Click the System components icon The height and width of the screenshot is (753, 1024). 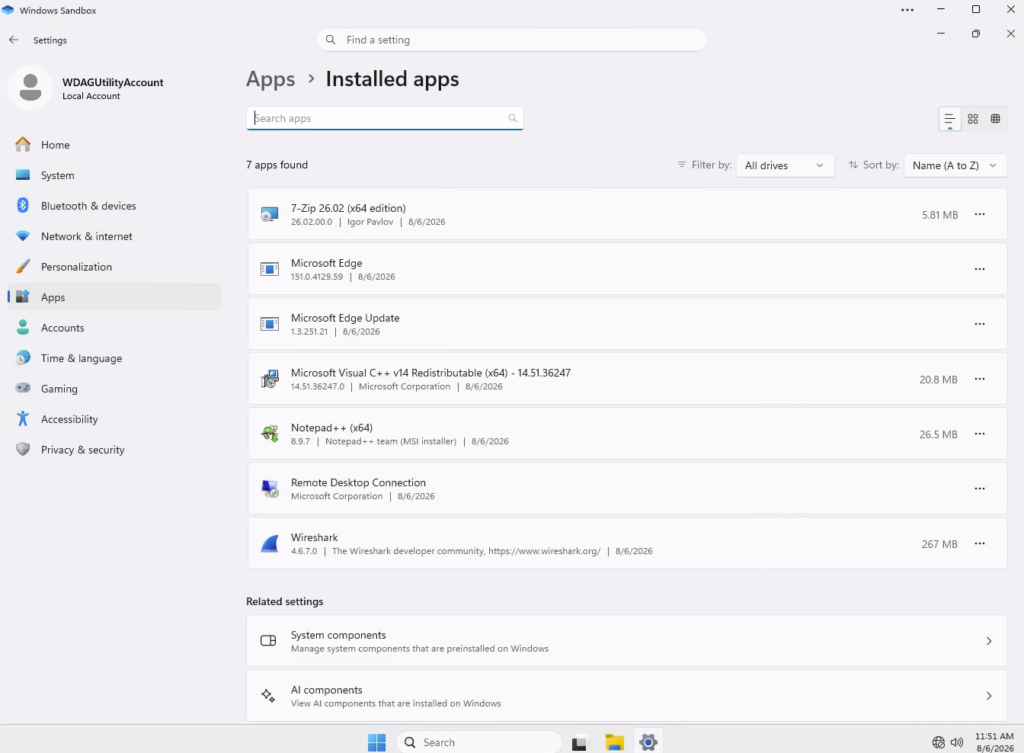(x=268, y=641)
